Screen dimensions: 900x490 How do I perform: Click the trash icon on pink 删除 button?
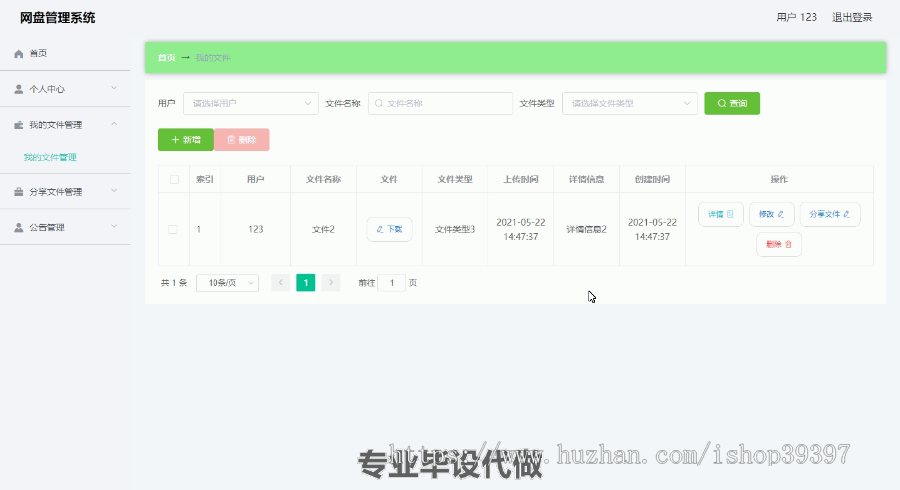click(x=231, y=139)
